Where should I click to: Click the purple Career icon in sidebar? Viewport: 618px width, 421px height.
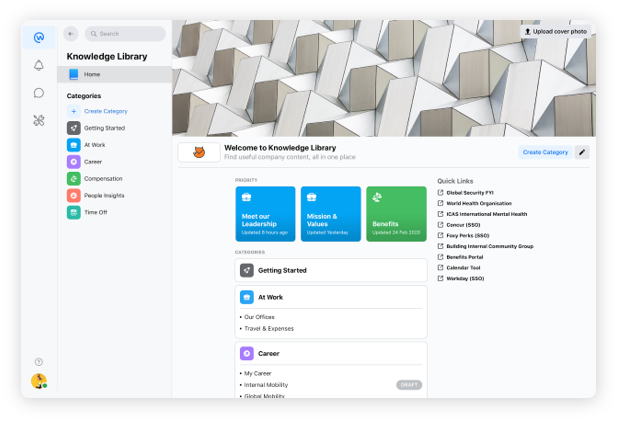(x=74, y=162)
